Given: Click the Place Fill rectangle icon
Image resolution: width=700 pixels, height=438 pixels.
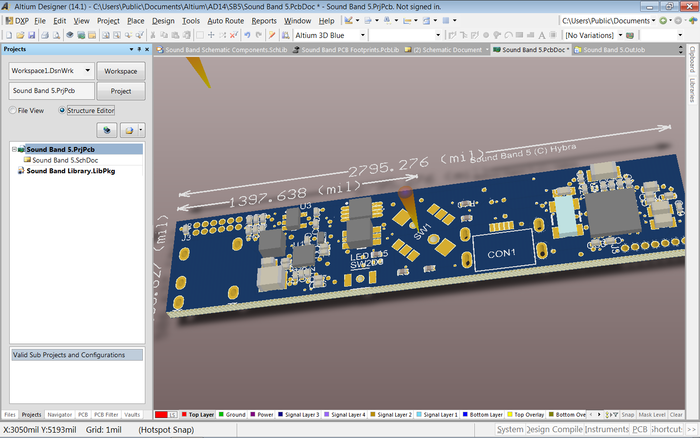Looking at the screenshot, I should tap(519, 35).
